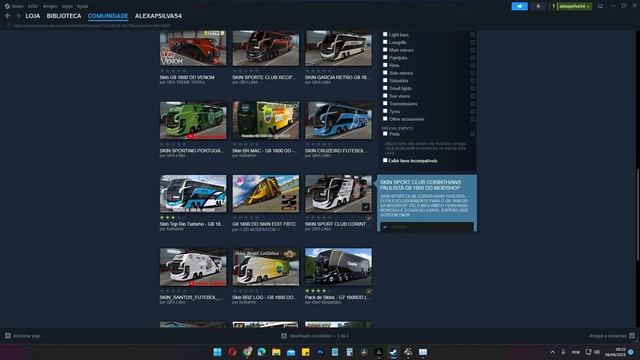Open the BIBLIOTECA tab
The height and width of the screenshot is (360, 640).
[64, 16]
